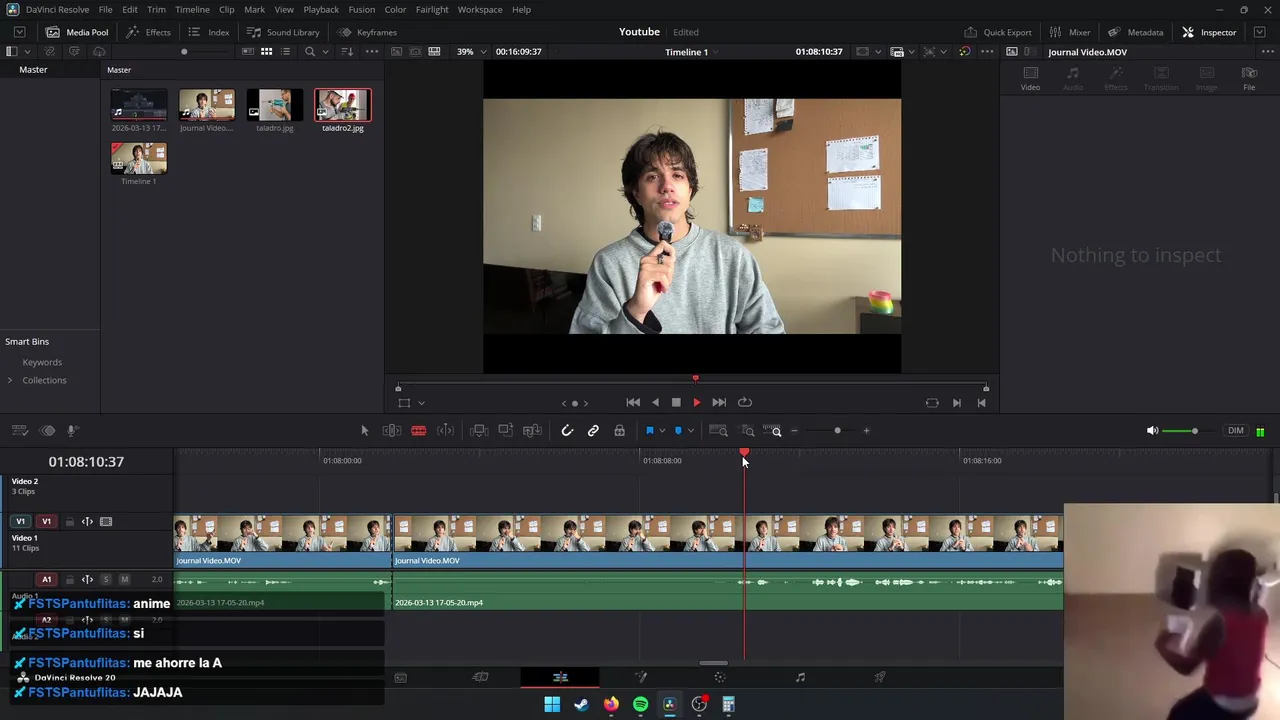Stop playback

(x=676, y=402)
